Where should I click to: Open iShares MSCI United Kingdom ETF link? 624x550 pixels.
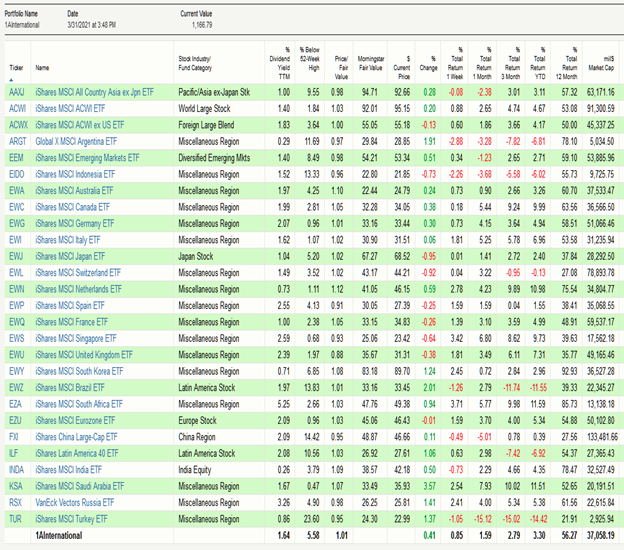click(84, 355)
